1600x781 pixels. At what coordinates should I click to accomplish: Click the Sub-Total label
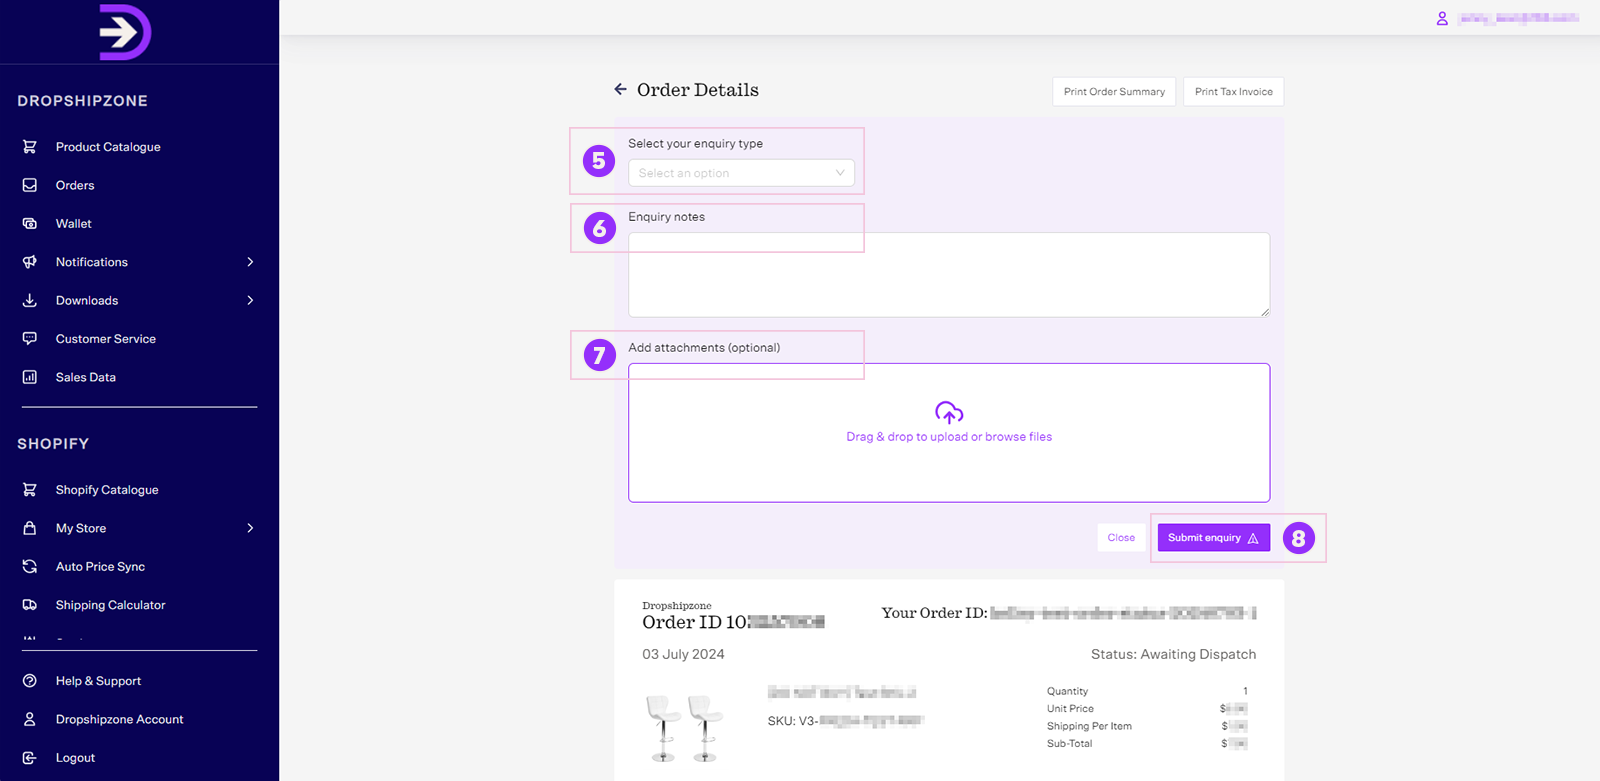[1069, 744]
